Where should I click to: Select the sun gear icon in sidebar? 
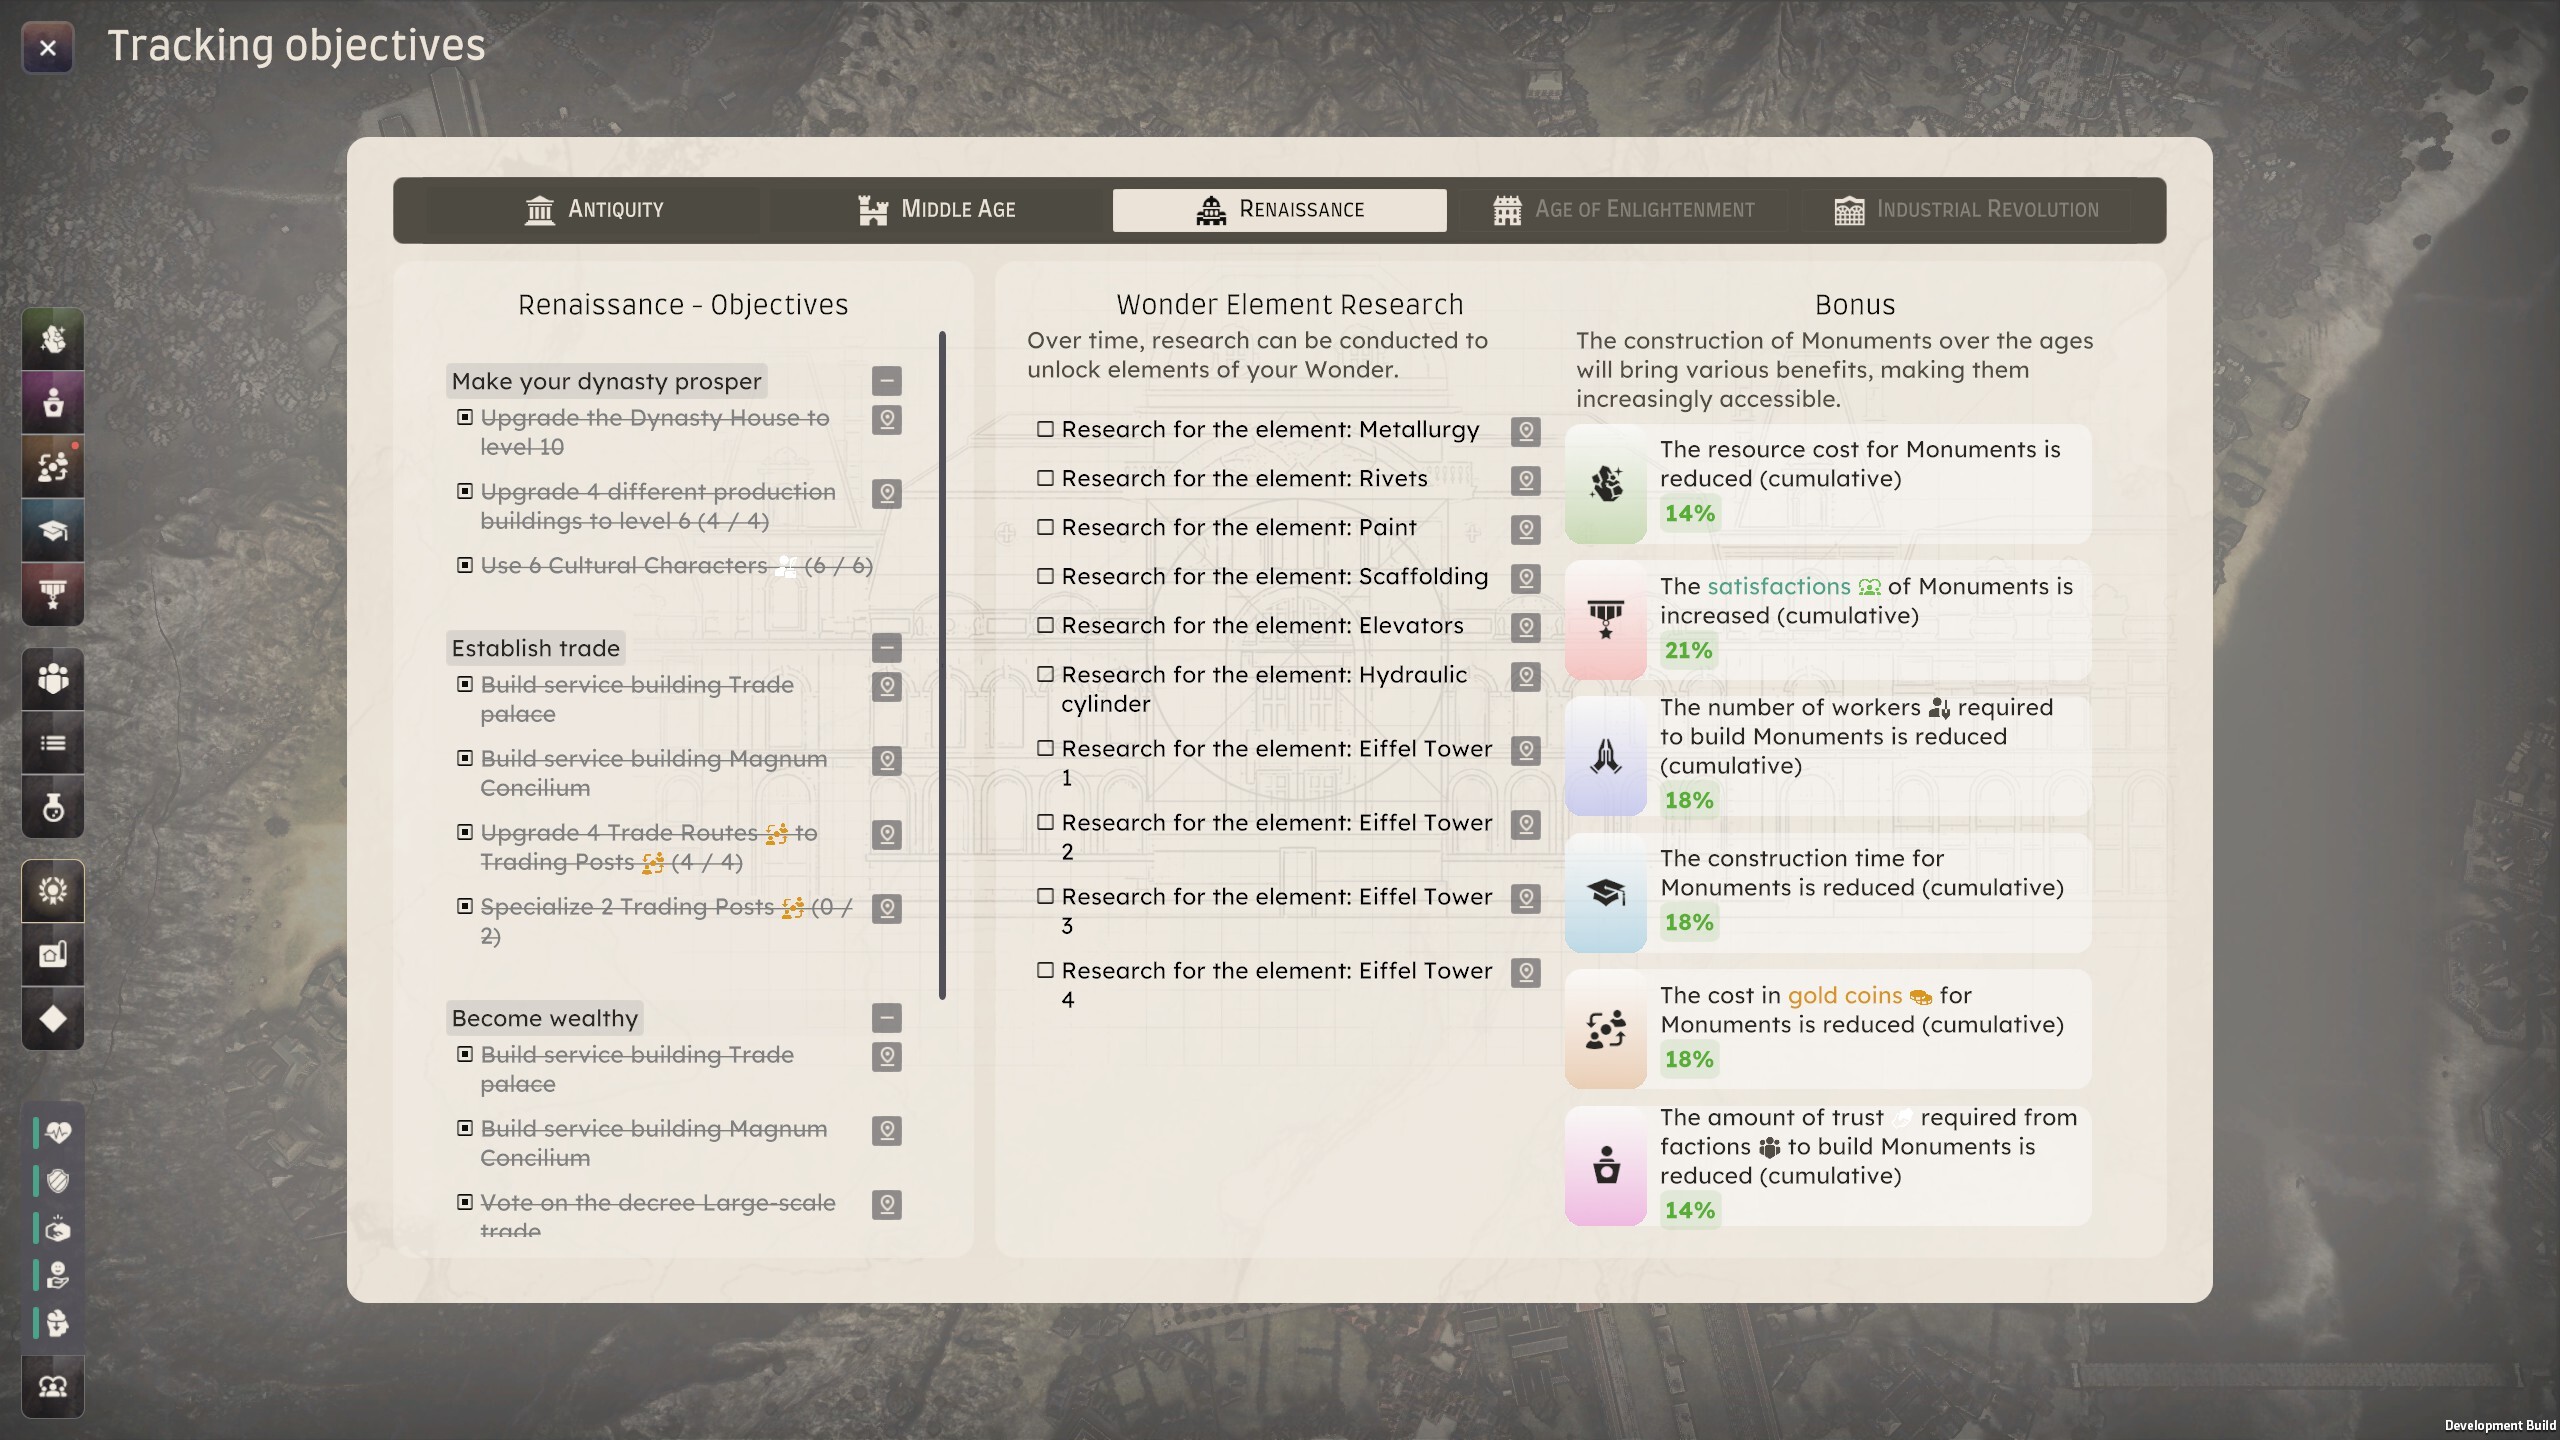[x=53, y=890]
